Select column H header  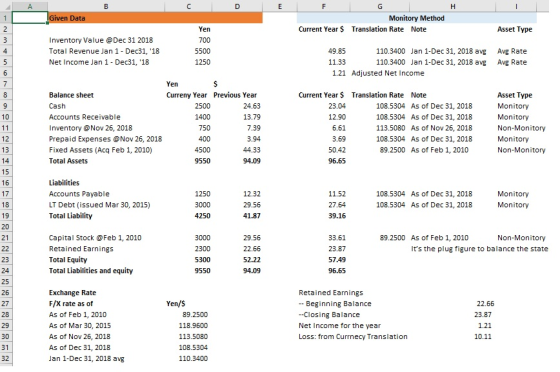point(452,6)
